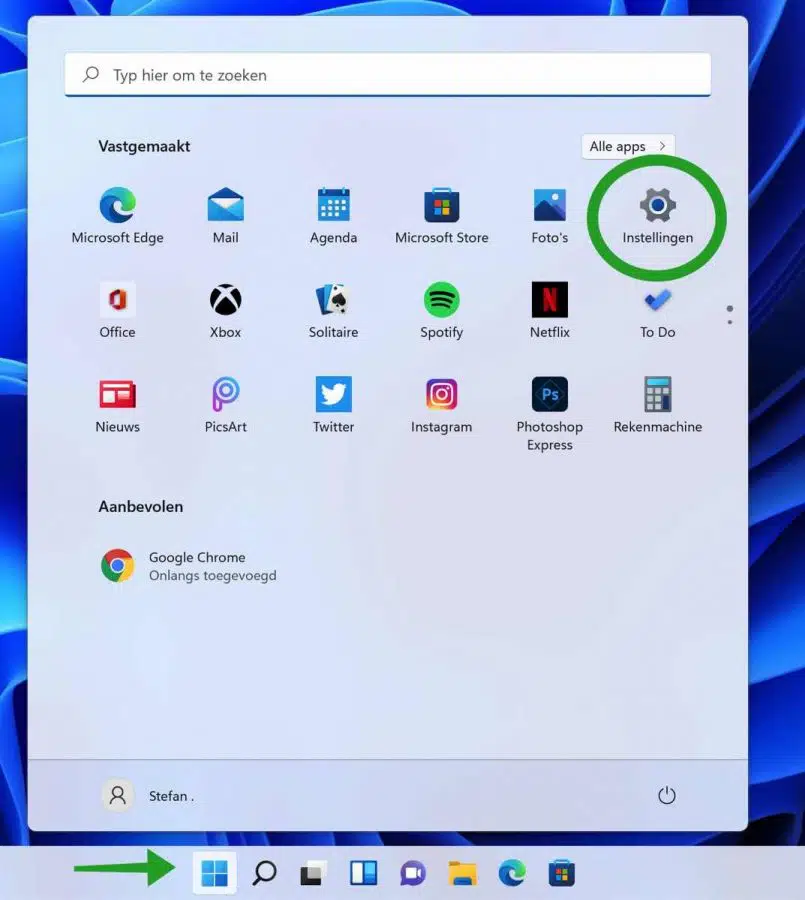Open the Rekenmachine calculator
805x900 pixels.
tap(657, 405)
